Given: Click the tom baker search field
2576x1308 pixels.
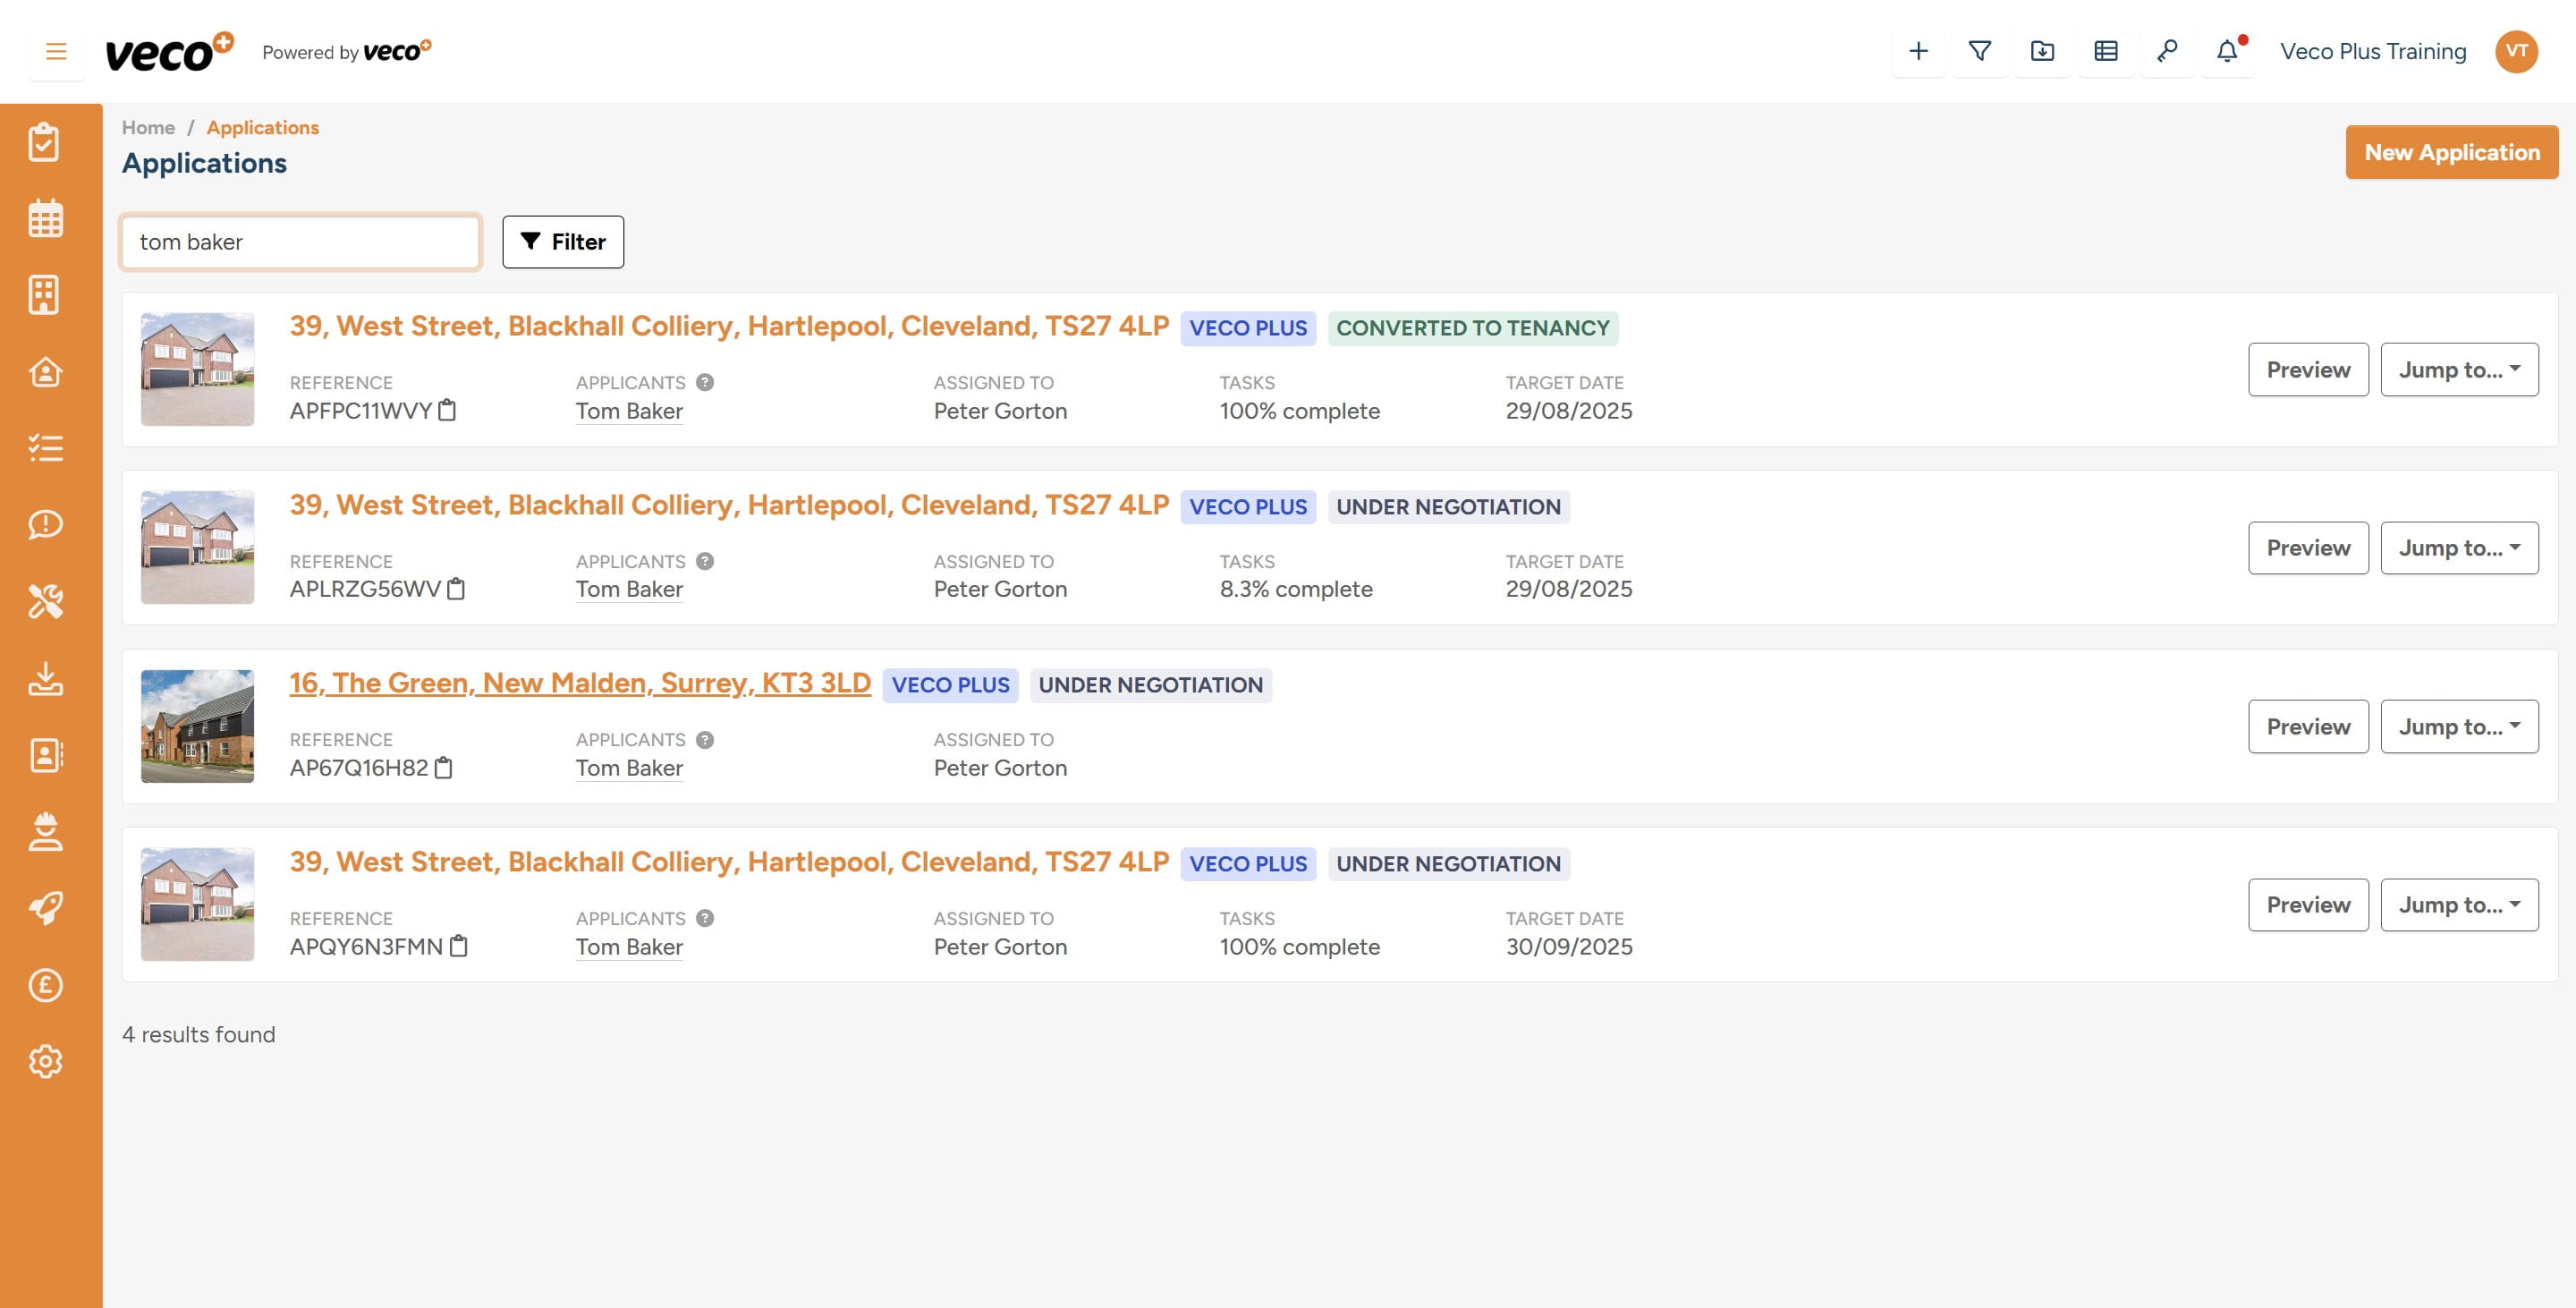Looking at the screenshot, I should click(300, 242).
